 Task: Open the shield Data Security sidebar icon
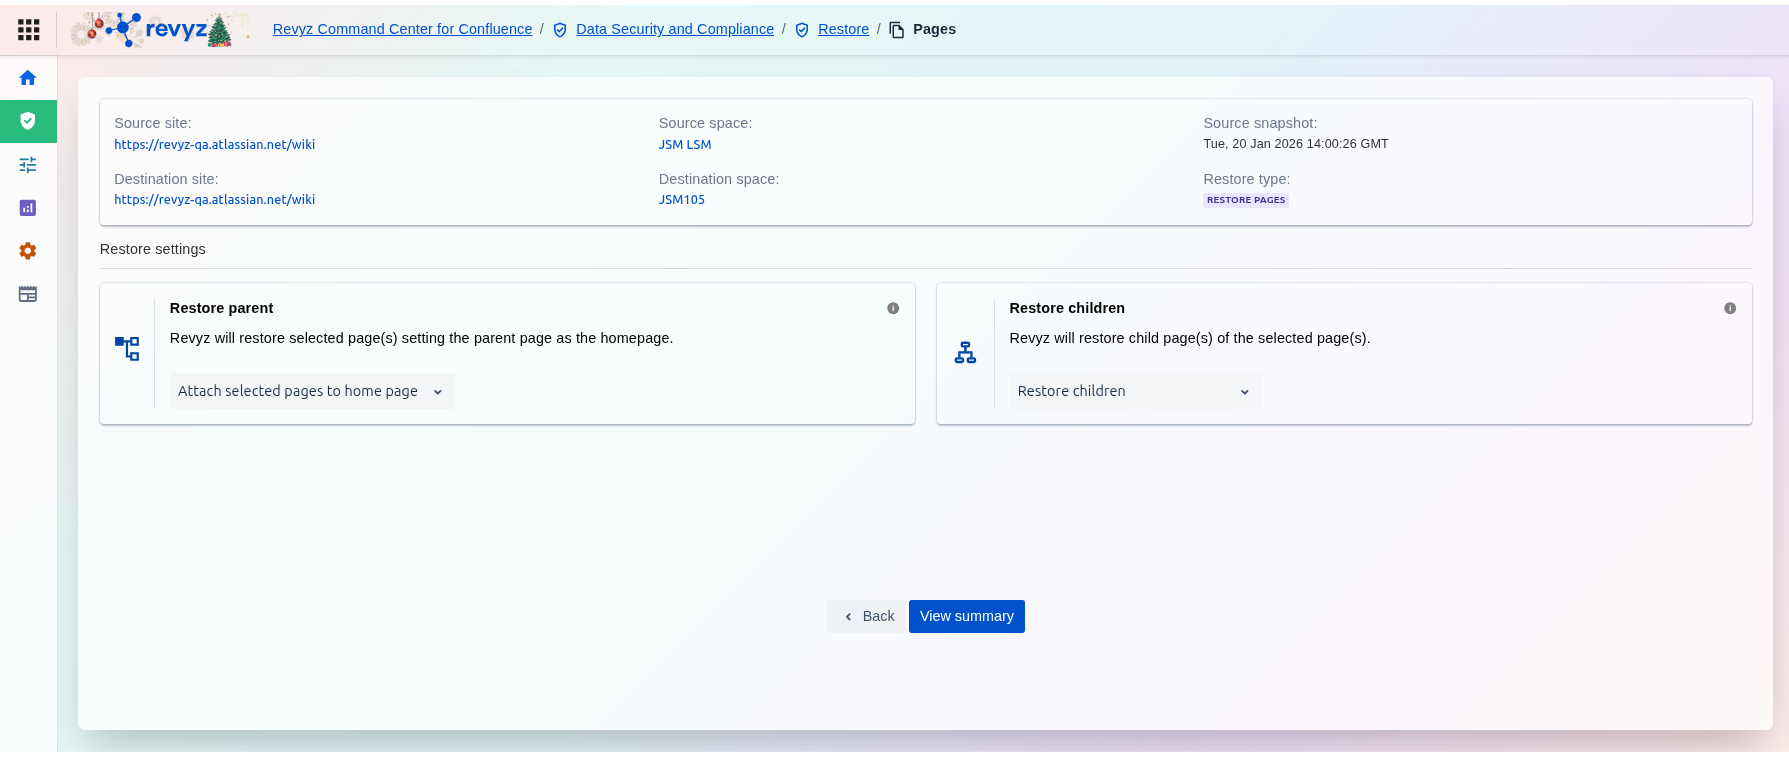28,121
